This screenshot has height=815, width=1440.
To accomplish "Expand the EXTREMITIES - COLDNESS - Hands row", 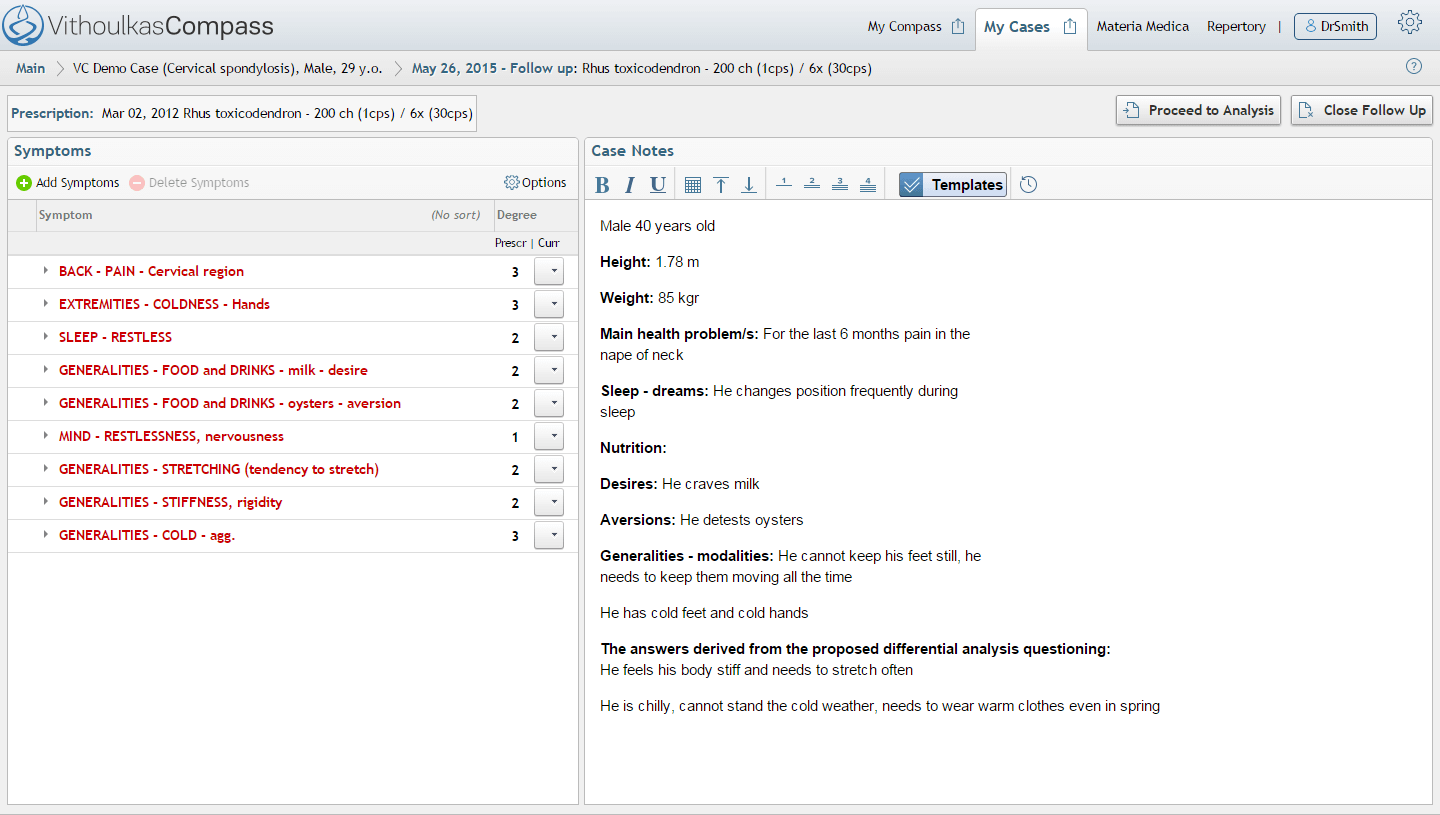I will click(x=45, y=304).
